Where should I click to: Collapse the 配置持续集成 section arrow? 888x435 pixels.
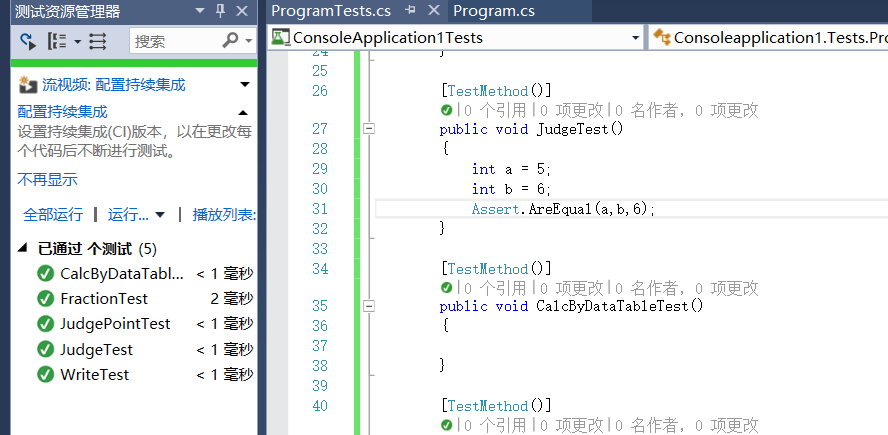[243, 112]
